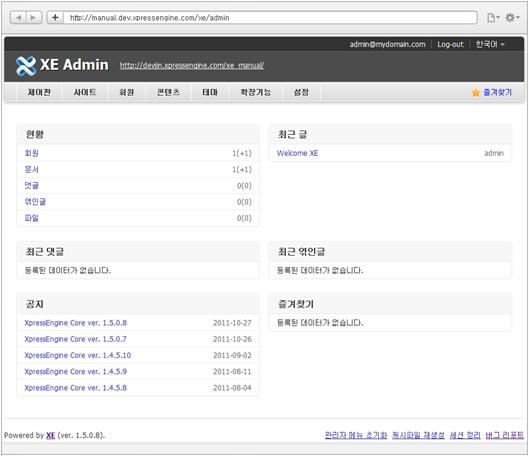The width and height of the screenshot is (529, 456).
Task: Open the Welcome XE recent post
Action: 297,153
